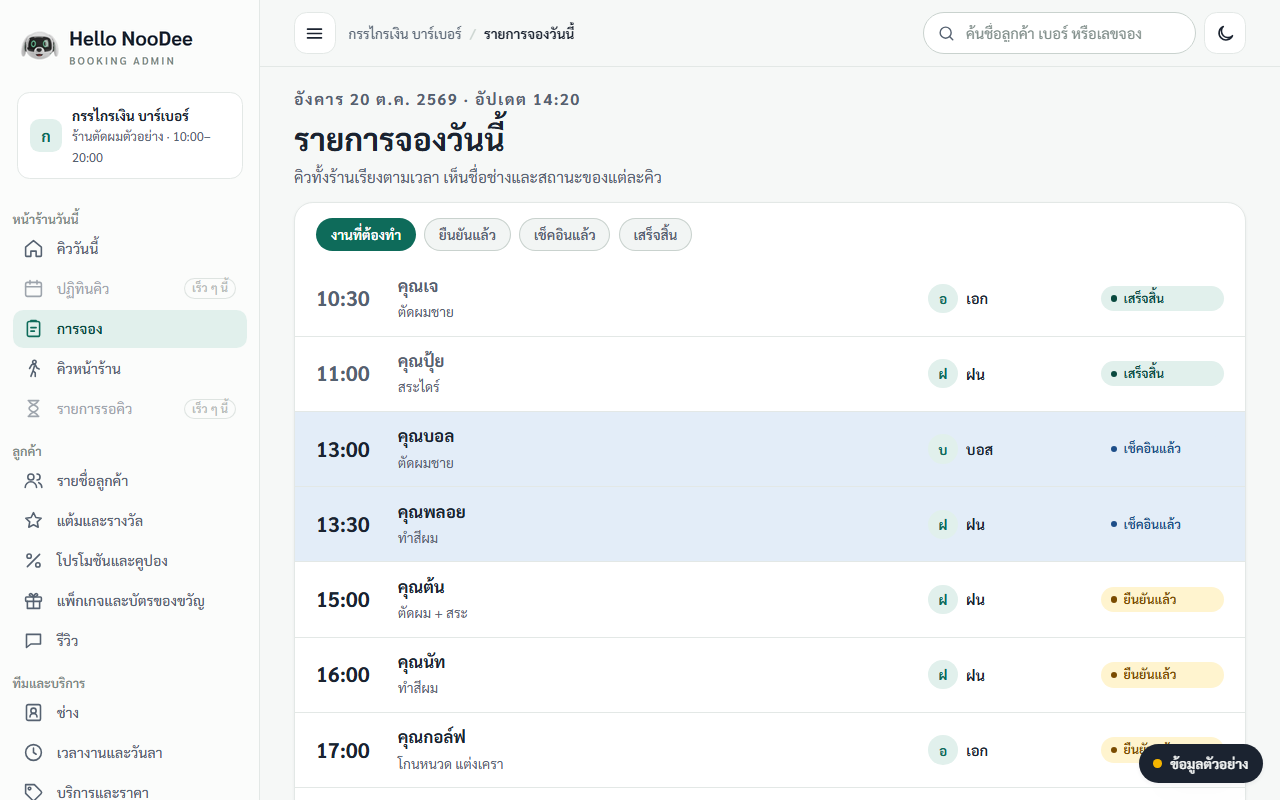Open เวลางานและวันลา clock icon
This screenshot has width=1280, height=800.
(x=33, y=753)
